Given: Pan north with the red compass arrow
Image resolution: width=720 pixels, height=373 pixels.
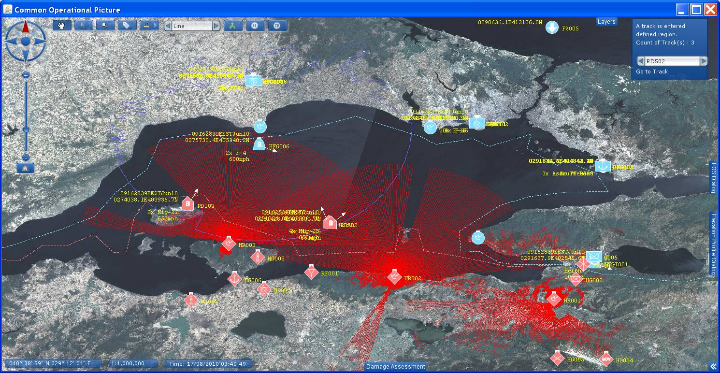Looking at the screenshot, I should [26, 26].
